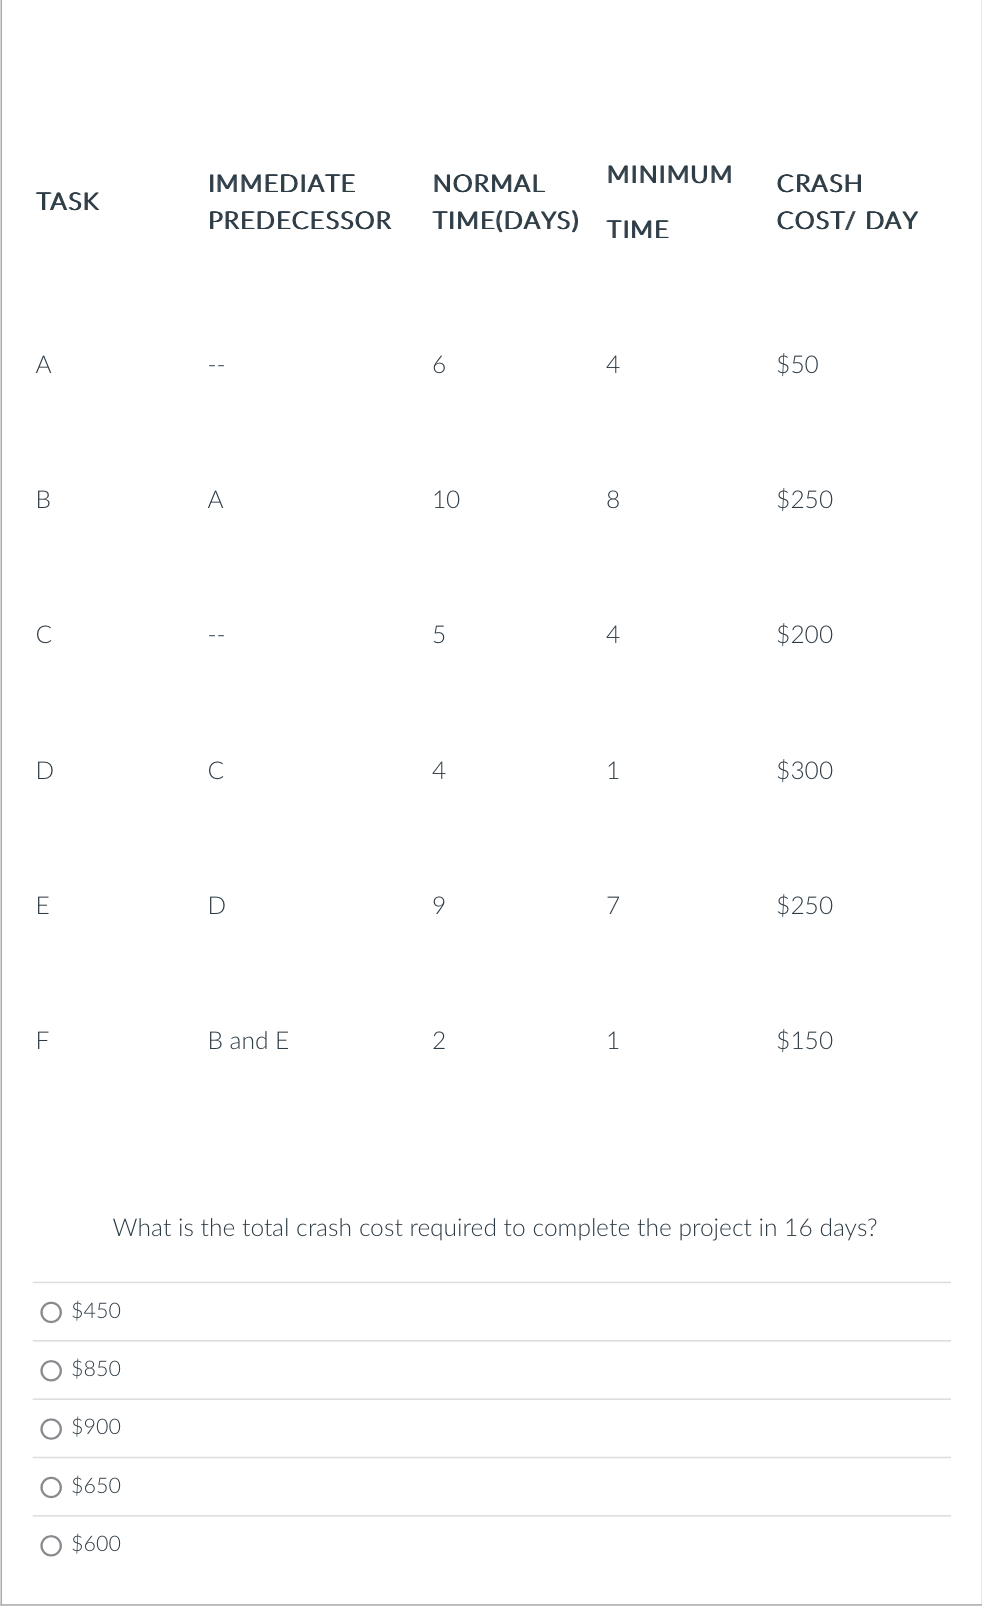Screen dimensions: 982x1609
Task: Click the $450 option label text
Action: pos(95,1310)
